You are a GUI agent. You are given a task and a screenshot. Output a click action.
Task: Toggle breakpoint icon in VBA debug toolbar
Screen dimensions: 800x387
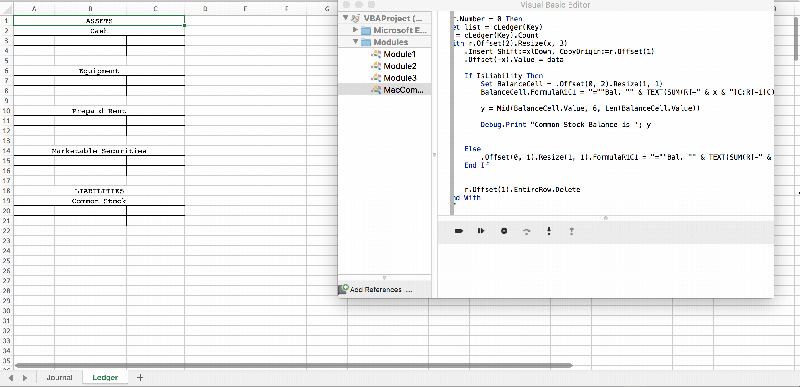pos(458,231)
